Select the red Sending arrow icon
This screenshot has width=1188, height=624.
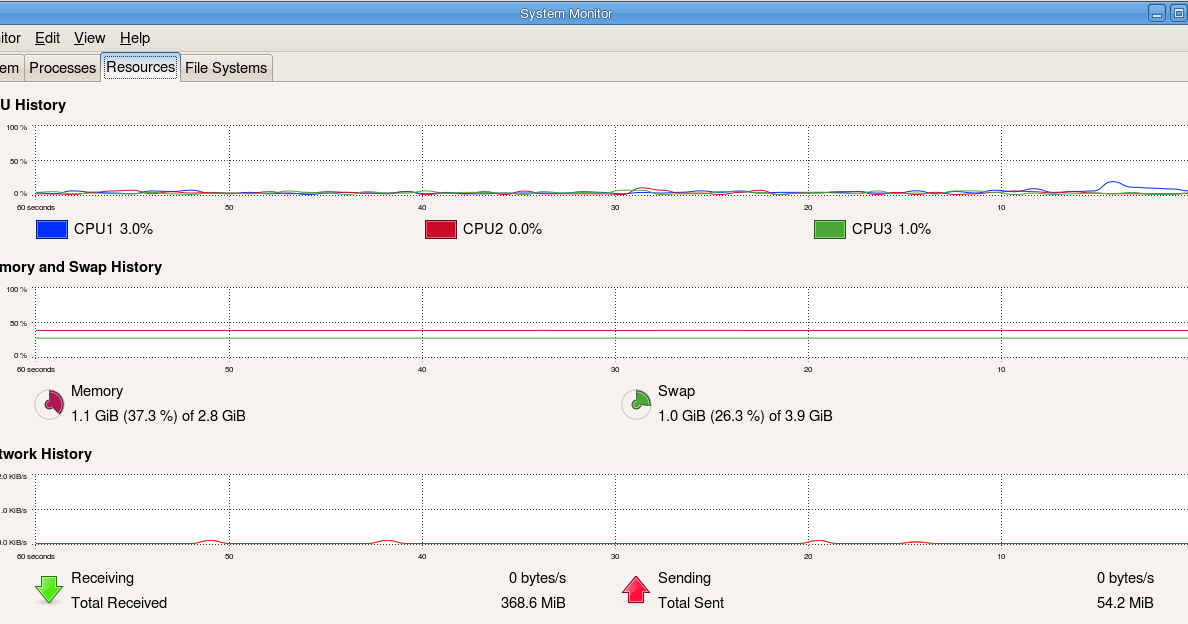pos(636,589)
